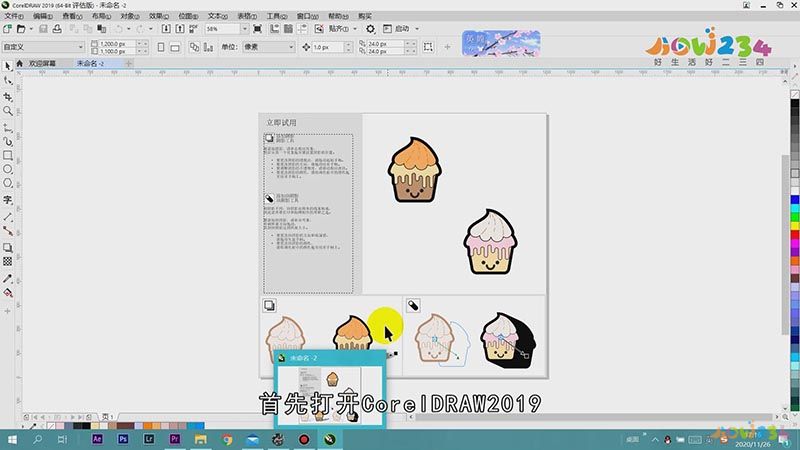This screenshot has width=800, height=450.
Task: Open the Buy menu item
Action: [x=365, y=16]
